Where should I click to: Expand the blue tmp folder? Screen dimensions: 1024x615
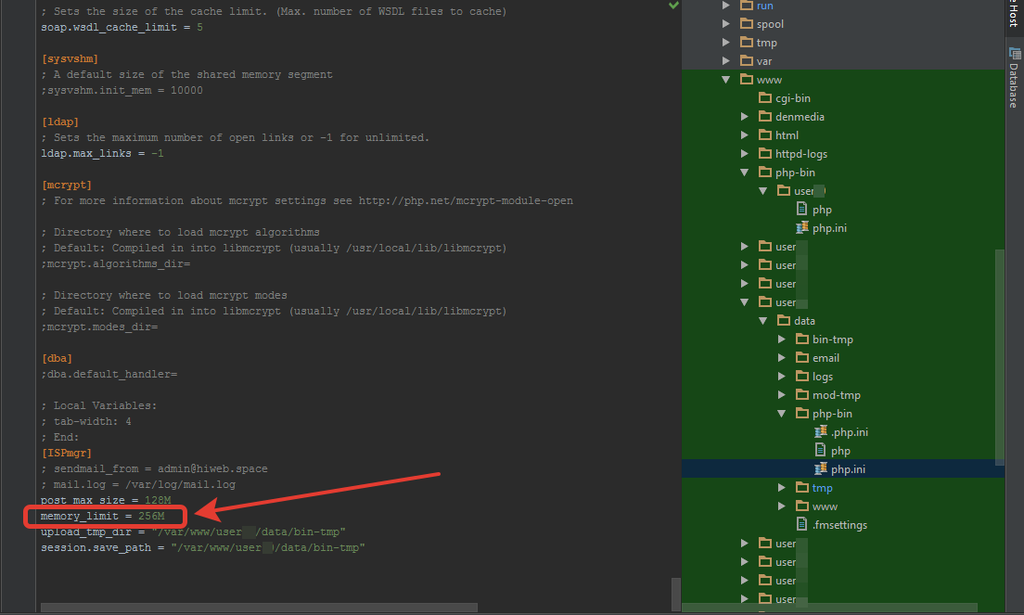pos(782,488)
